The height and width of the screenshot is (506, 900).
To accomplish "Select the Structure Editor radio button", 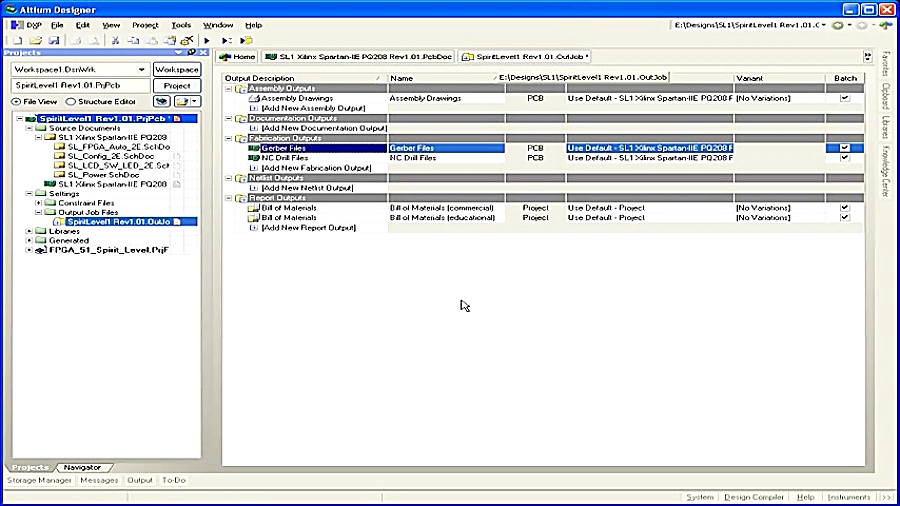I will (71, 101).
